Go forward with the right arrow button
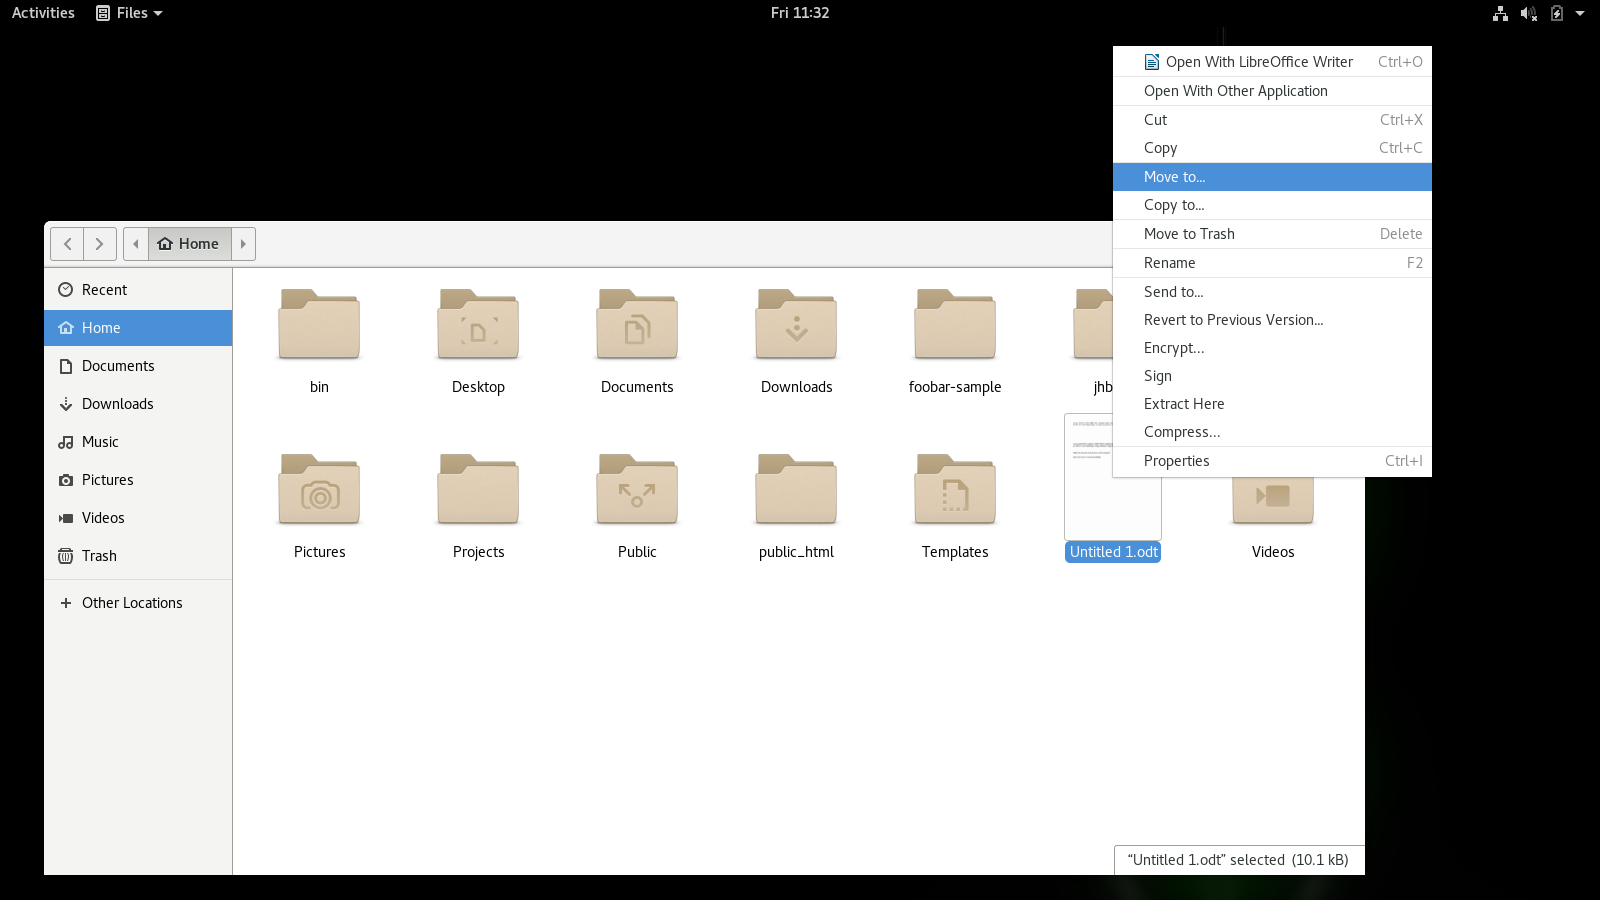 (x=99, y=244)
